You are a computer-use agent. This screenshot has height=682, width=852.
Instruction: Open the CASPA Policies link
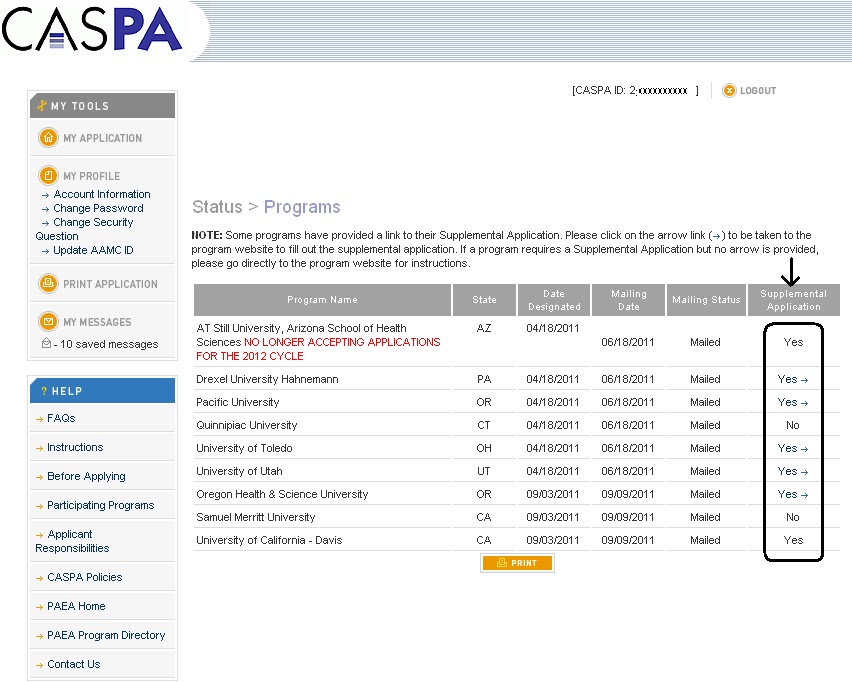pos(85,577)
